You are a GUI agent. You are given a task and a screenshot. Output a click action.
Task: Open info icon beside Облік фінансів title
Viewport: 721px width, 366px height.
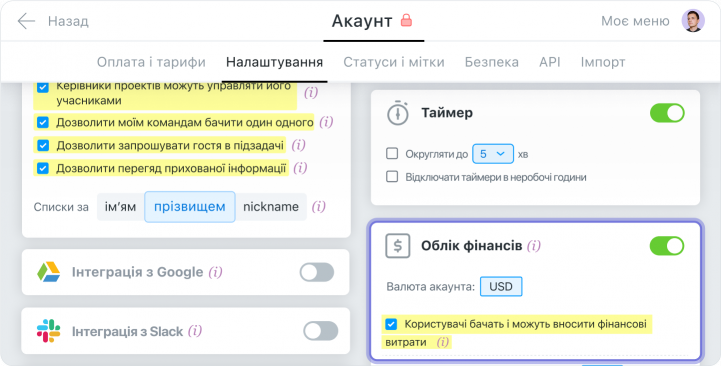(534, 246)
